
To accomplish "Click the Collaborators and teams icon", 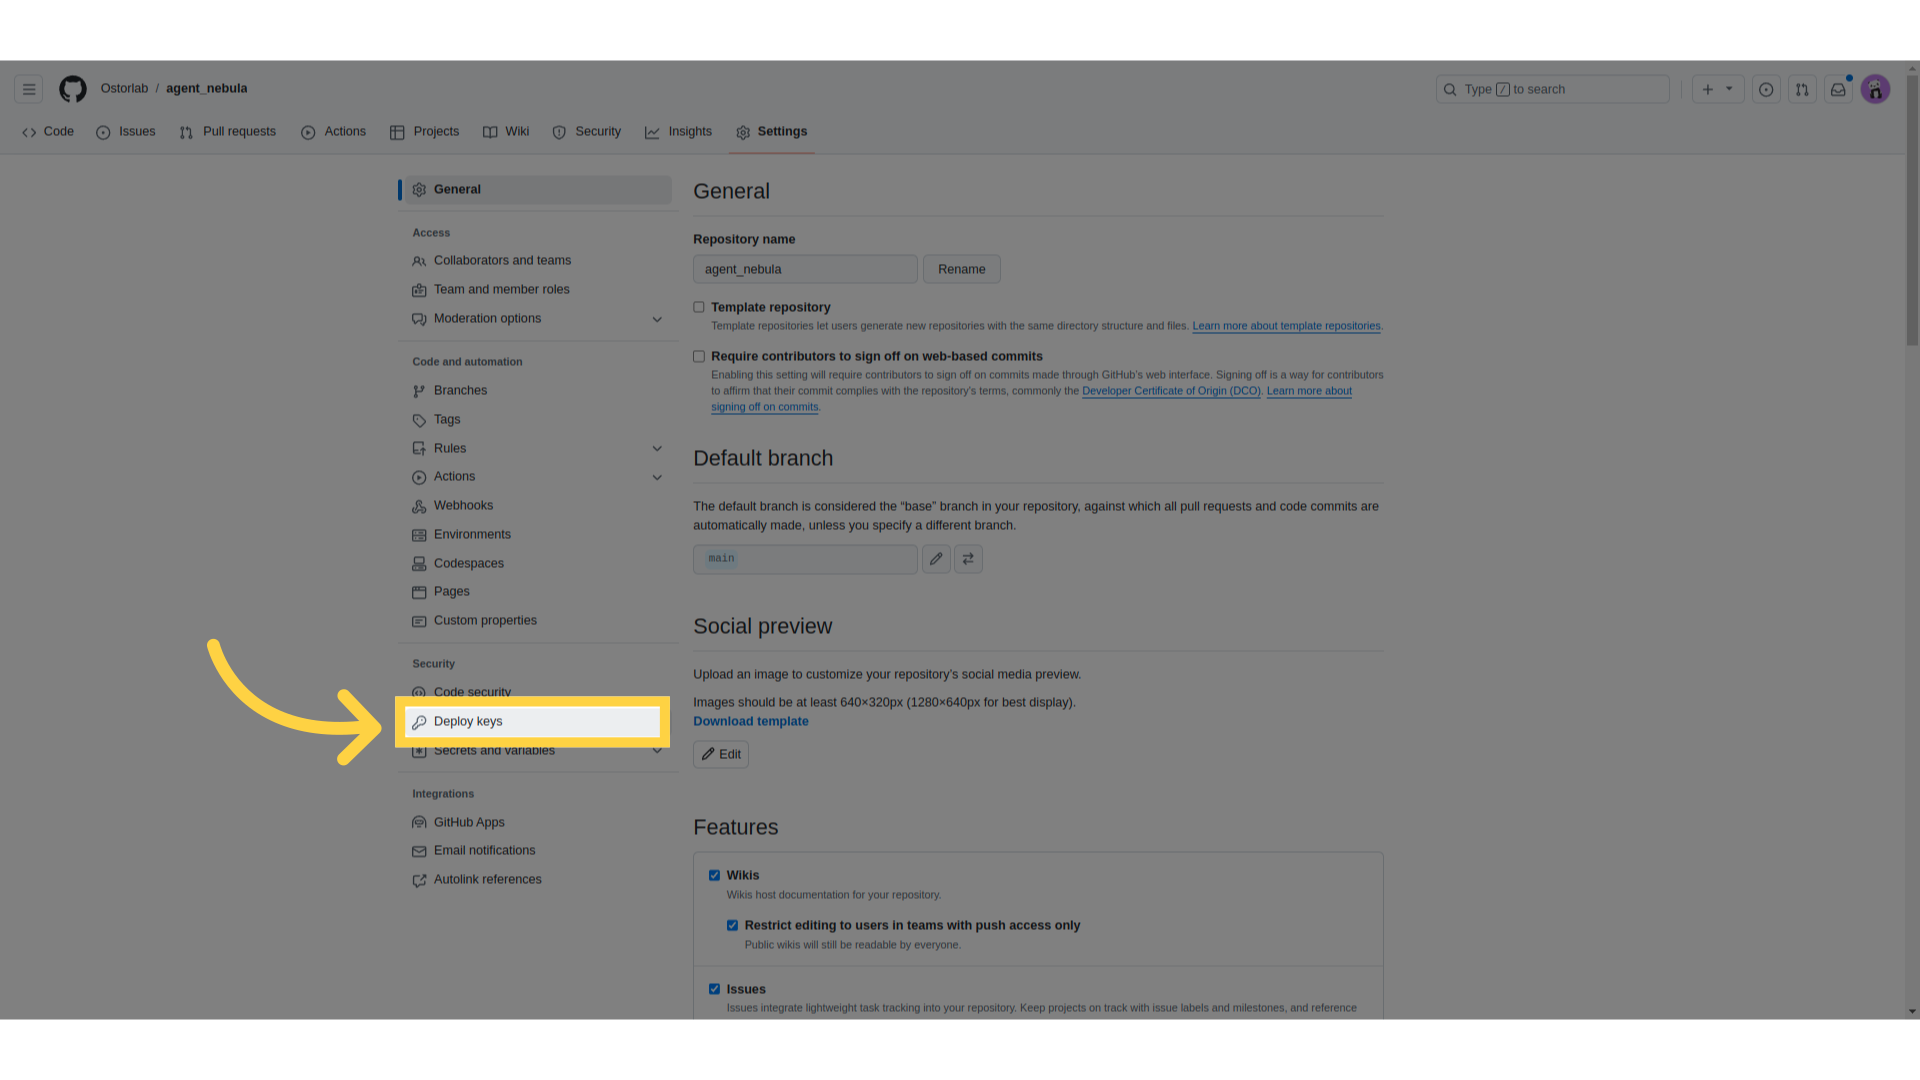I will tap(419, 260).
